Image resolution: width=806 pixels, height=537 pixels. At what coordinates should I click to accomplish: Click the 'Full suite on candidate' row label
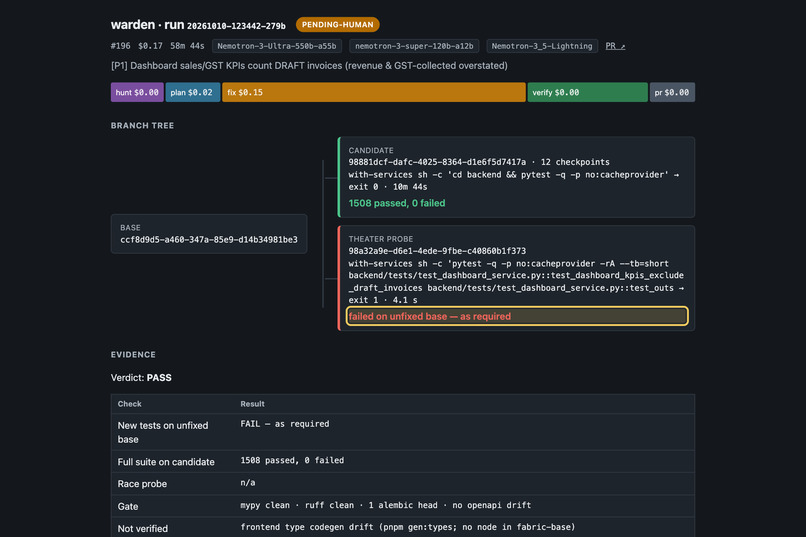(x=166, y=462)
